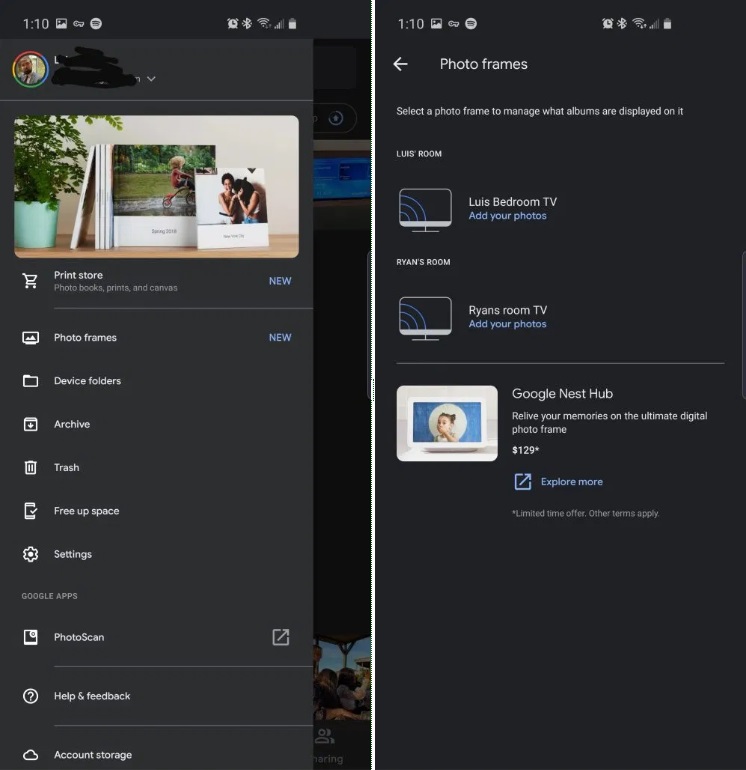This screenshot has width=746, height=770.
Task: Click the PhotoScan app icon
Action: tap(30, 637)
